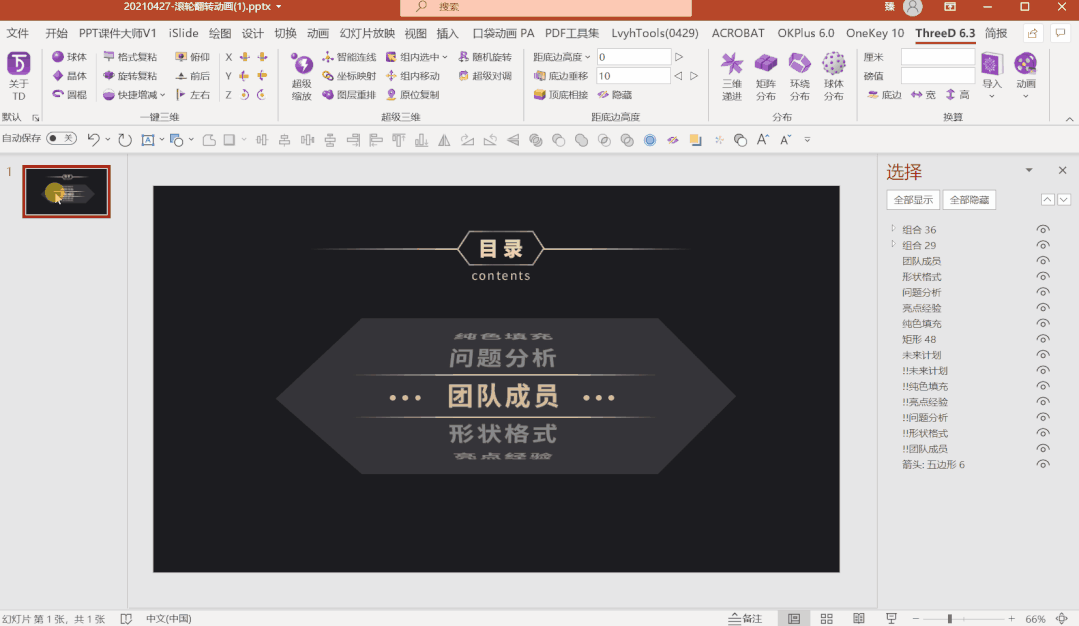Click 坐标映射 coordinate mapping tool
1079x626 pixels.
pyautogui.click(x=350, y=76)
